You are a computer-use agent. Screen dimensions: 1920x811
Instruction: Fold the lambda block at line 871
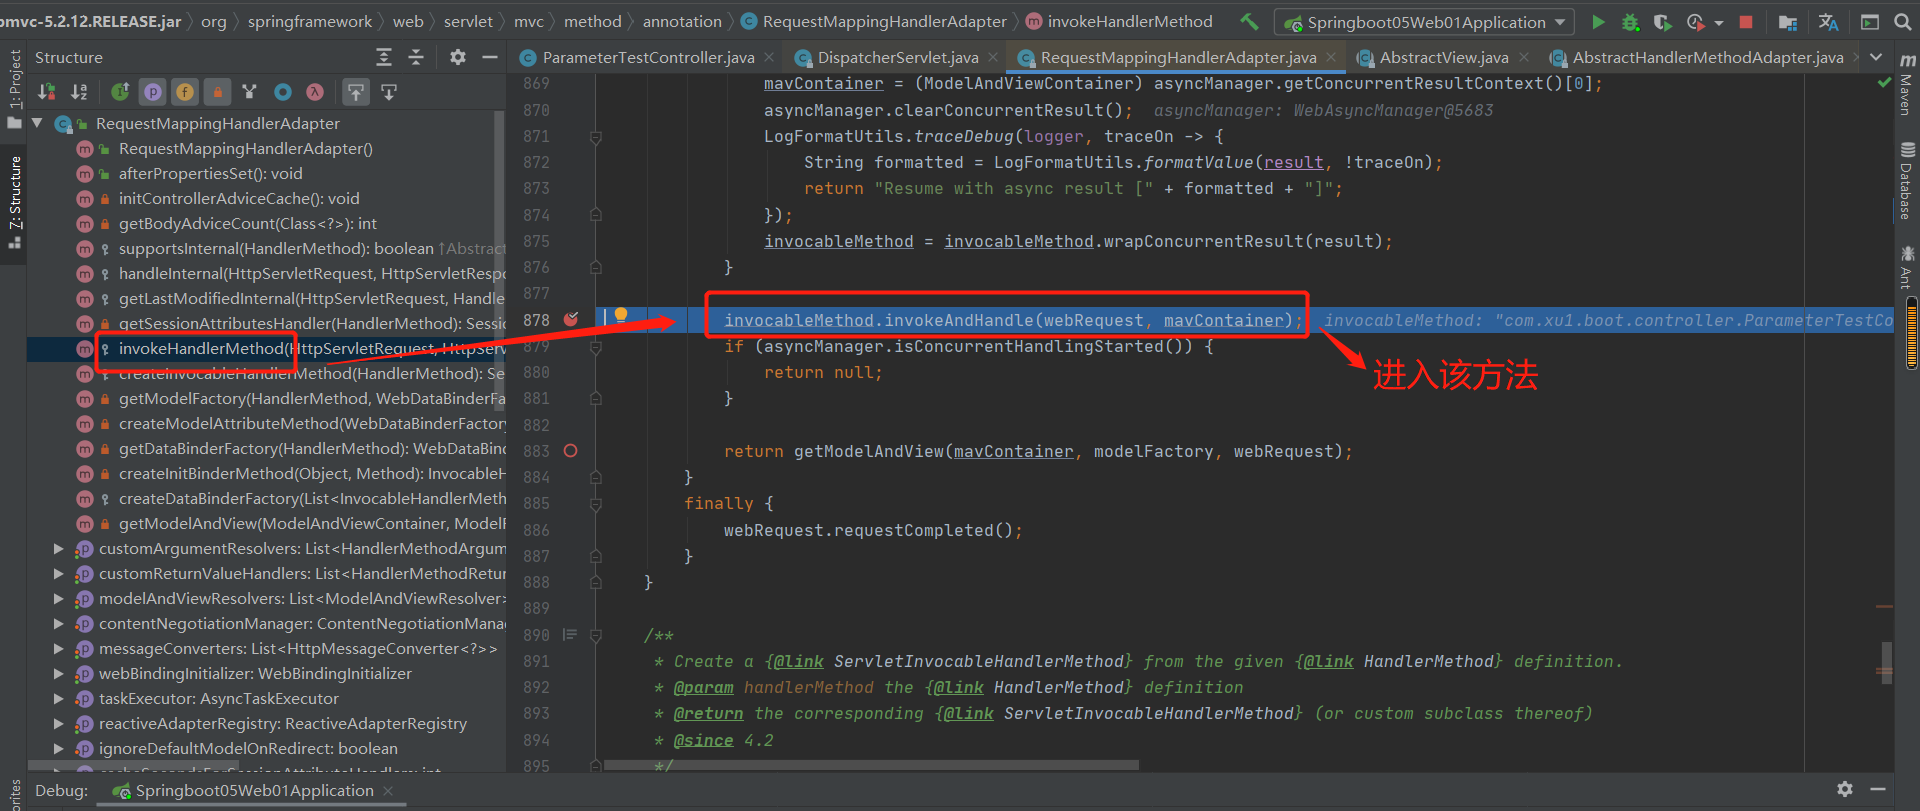click(x=596, y=137)
